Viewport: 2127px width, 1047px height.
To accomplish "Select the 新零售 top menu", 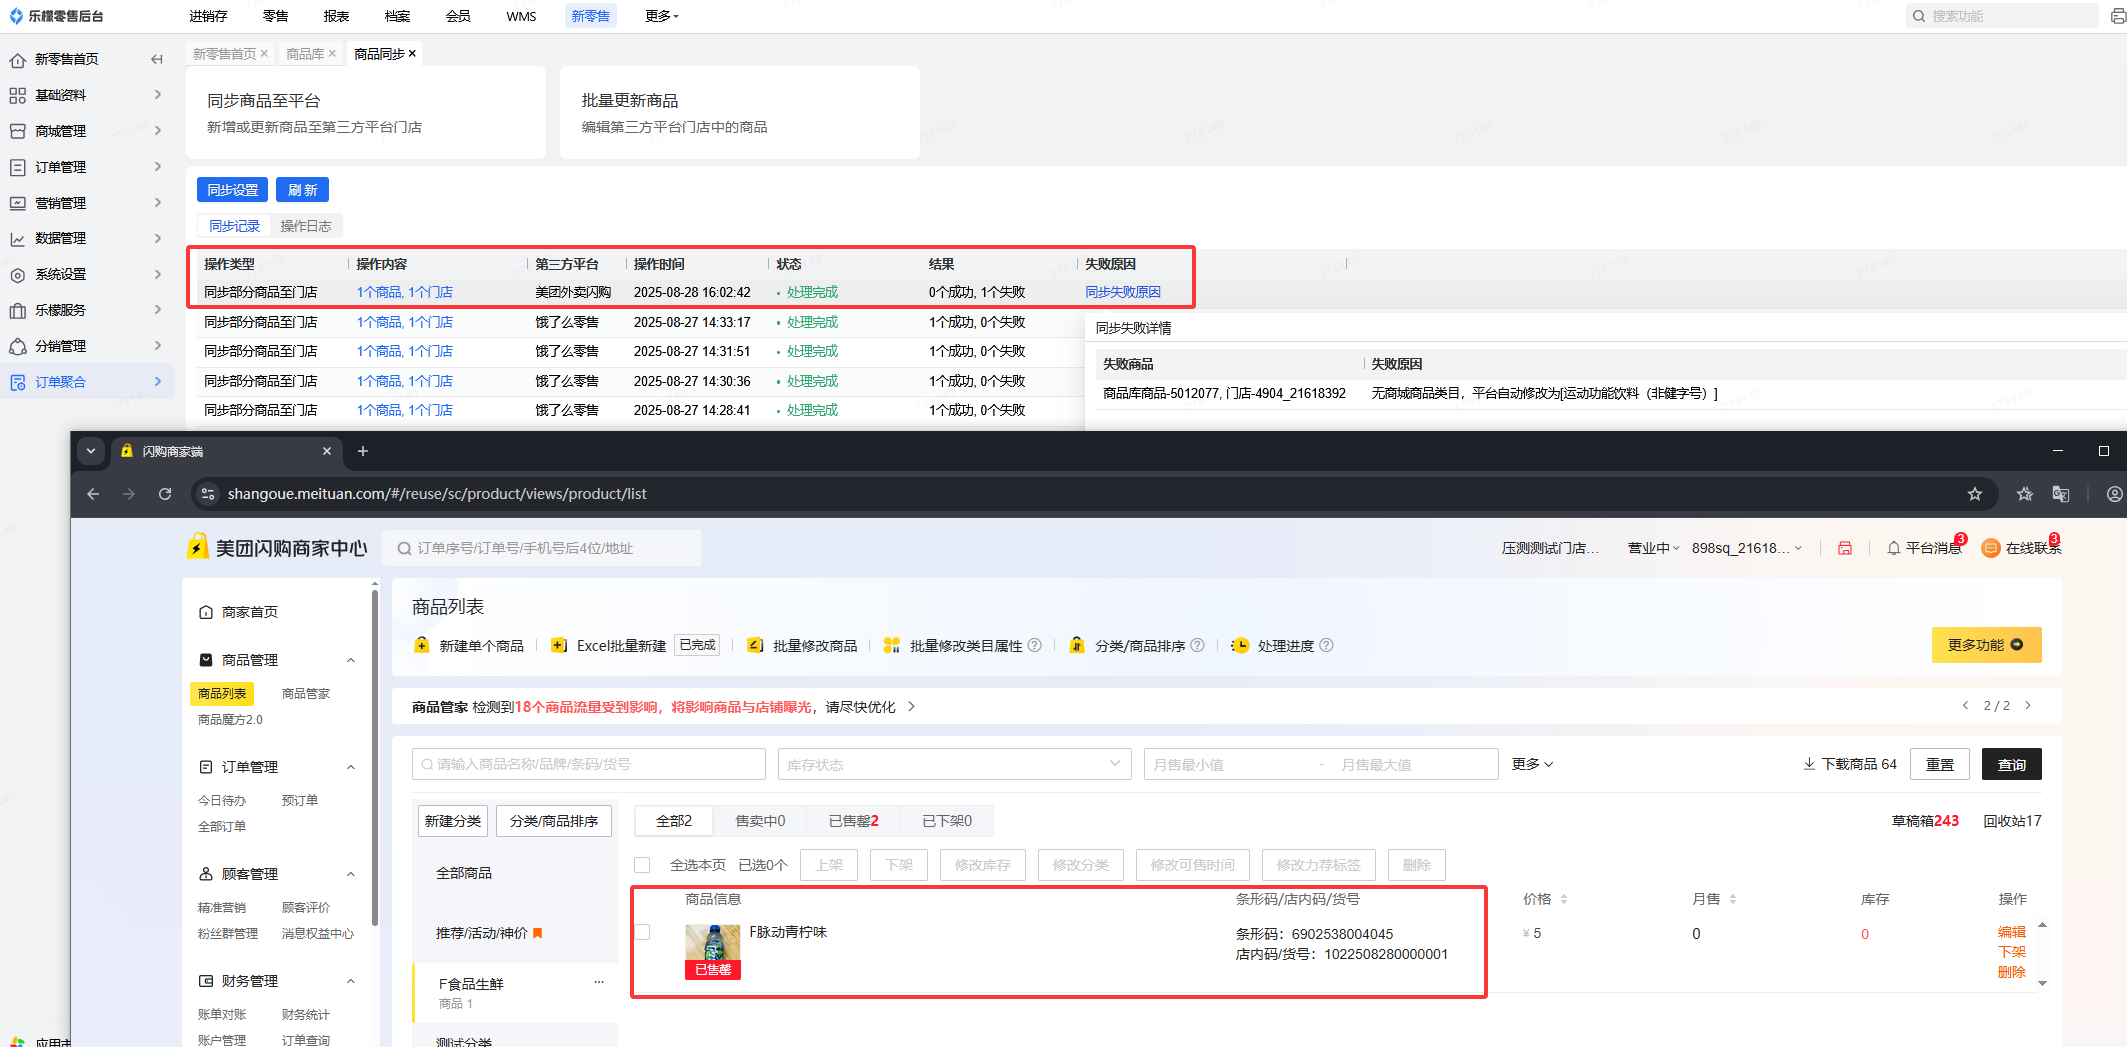I will pos(590,16).
